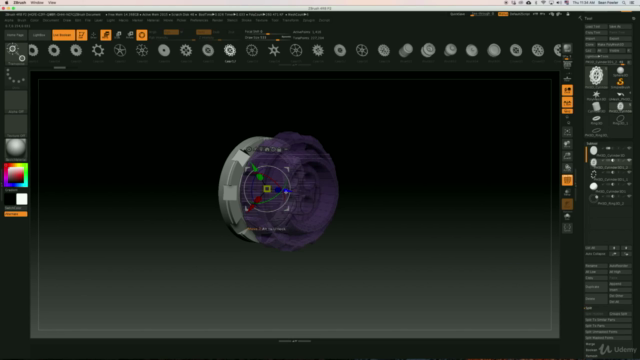640x360 pixels.
Task: Toggle visibility of PM3D_Ring3D_2 subtool
Action: click(629, 196)
